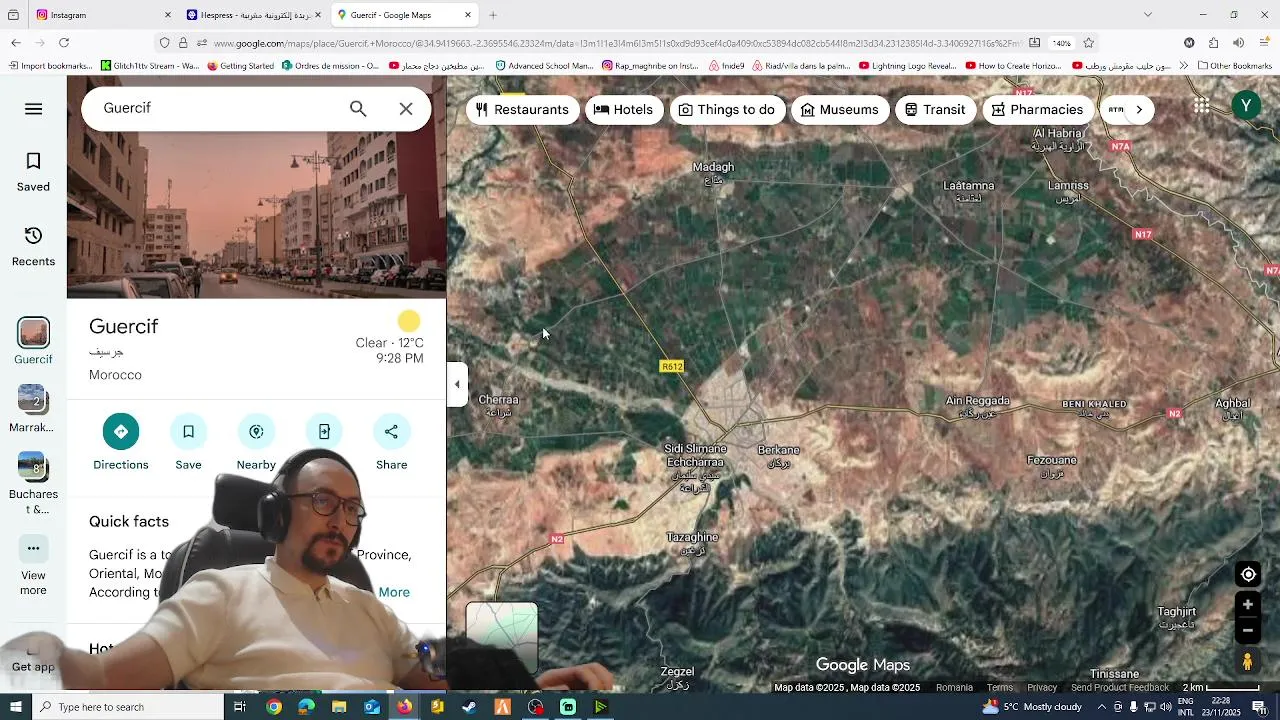Open the Google Maps hamburger menu
The width and height of the screenshot is (1280, 720).
(33, 109)
